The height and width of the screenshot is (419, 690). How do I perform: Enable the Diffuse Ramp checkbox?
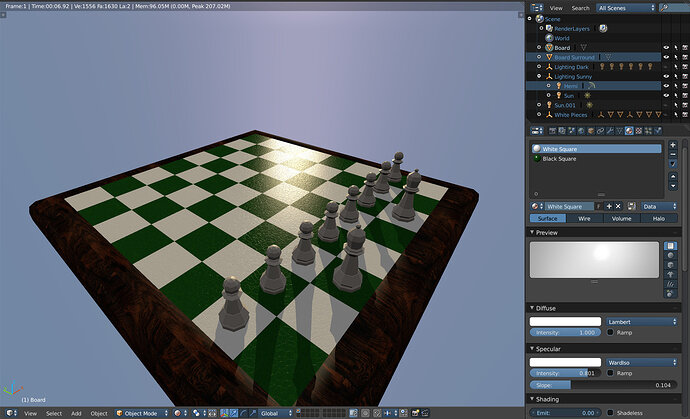point(610,332)
